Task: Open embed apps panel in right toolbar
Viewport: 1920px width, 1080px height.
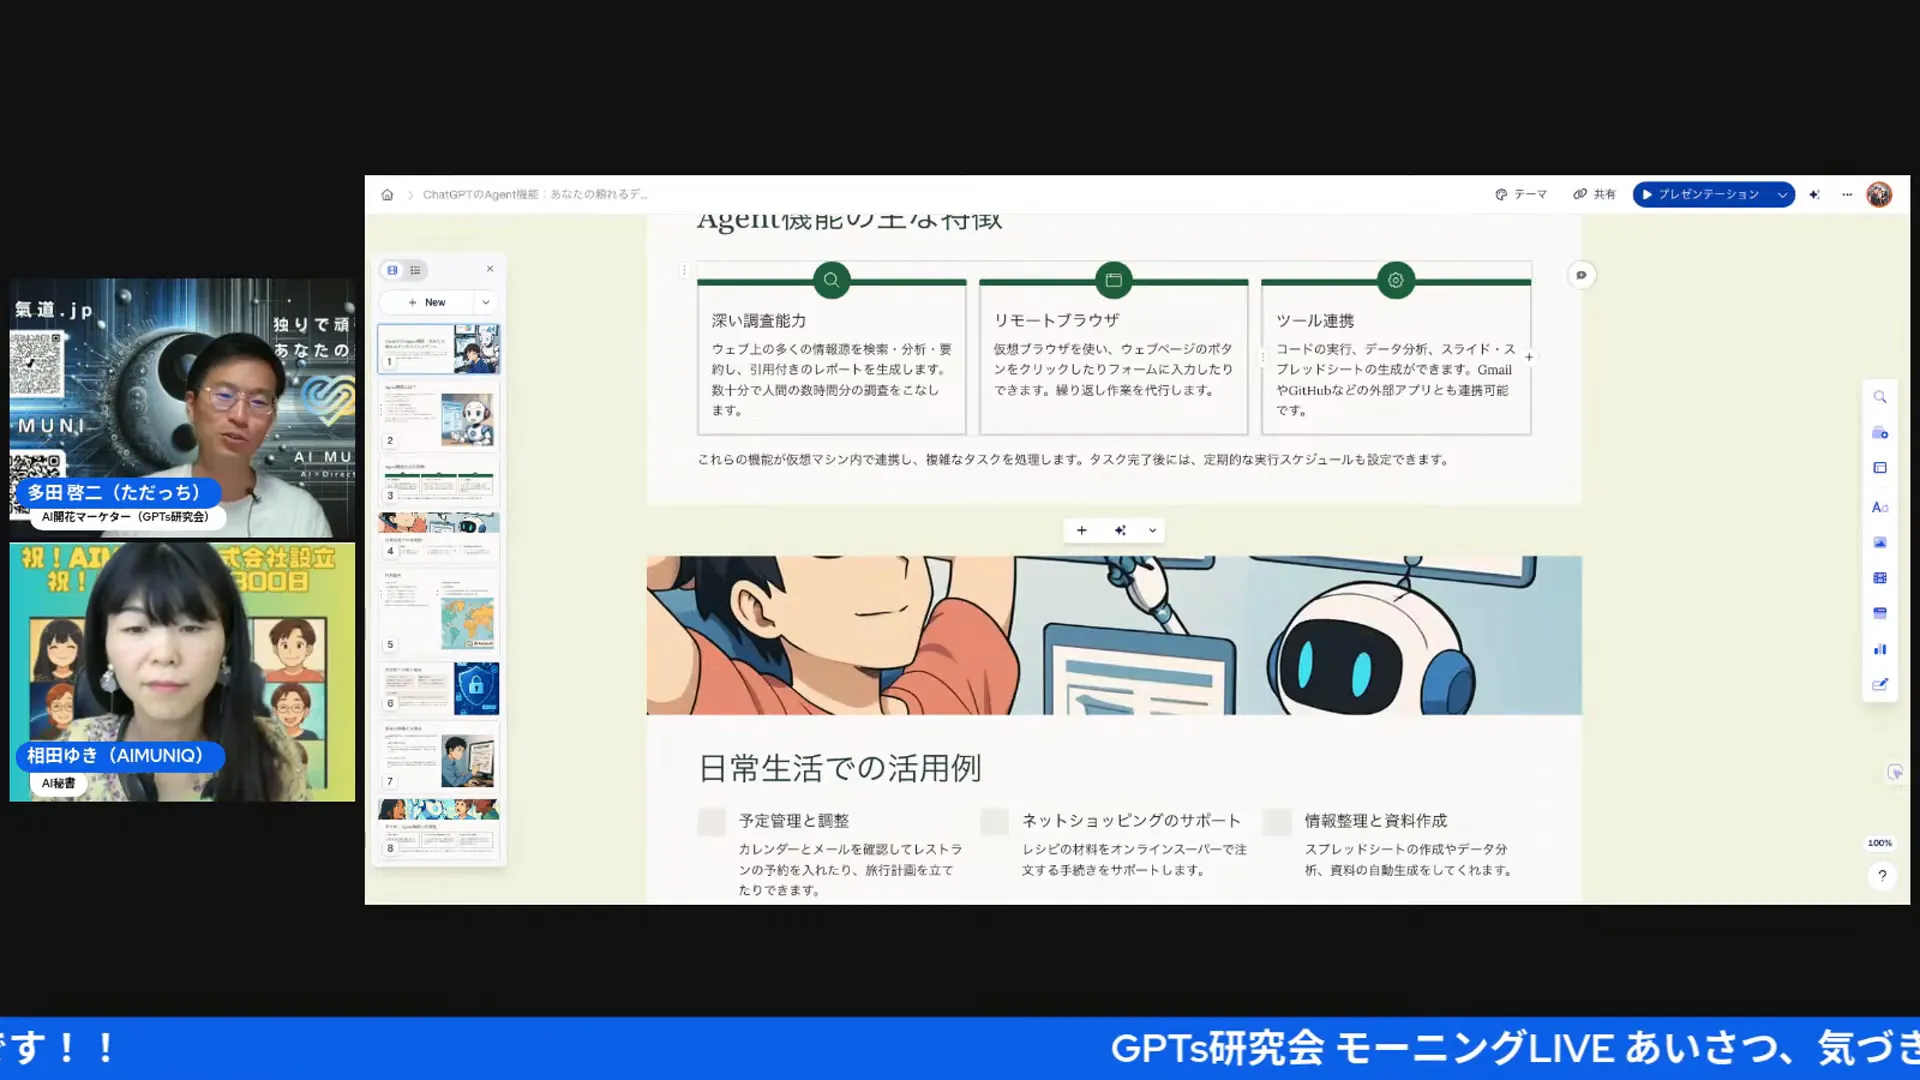Action: [x=1880, y=613]
